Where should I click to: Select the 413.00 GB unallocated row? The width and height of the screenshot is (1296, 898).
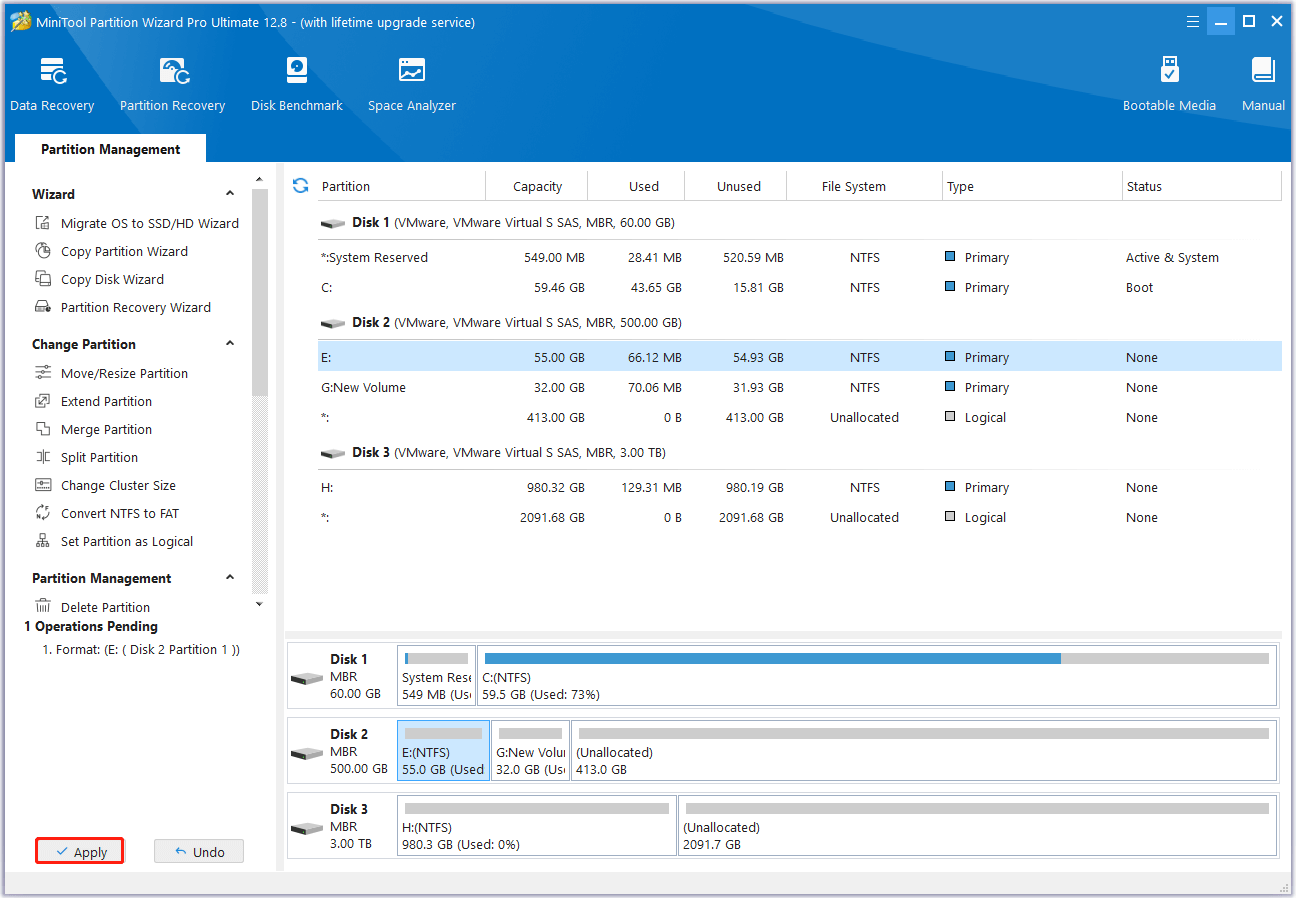[800, 417]
